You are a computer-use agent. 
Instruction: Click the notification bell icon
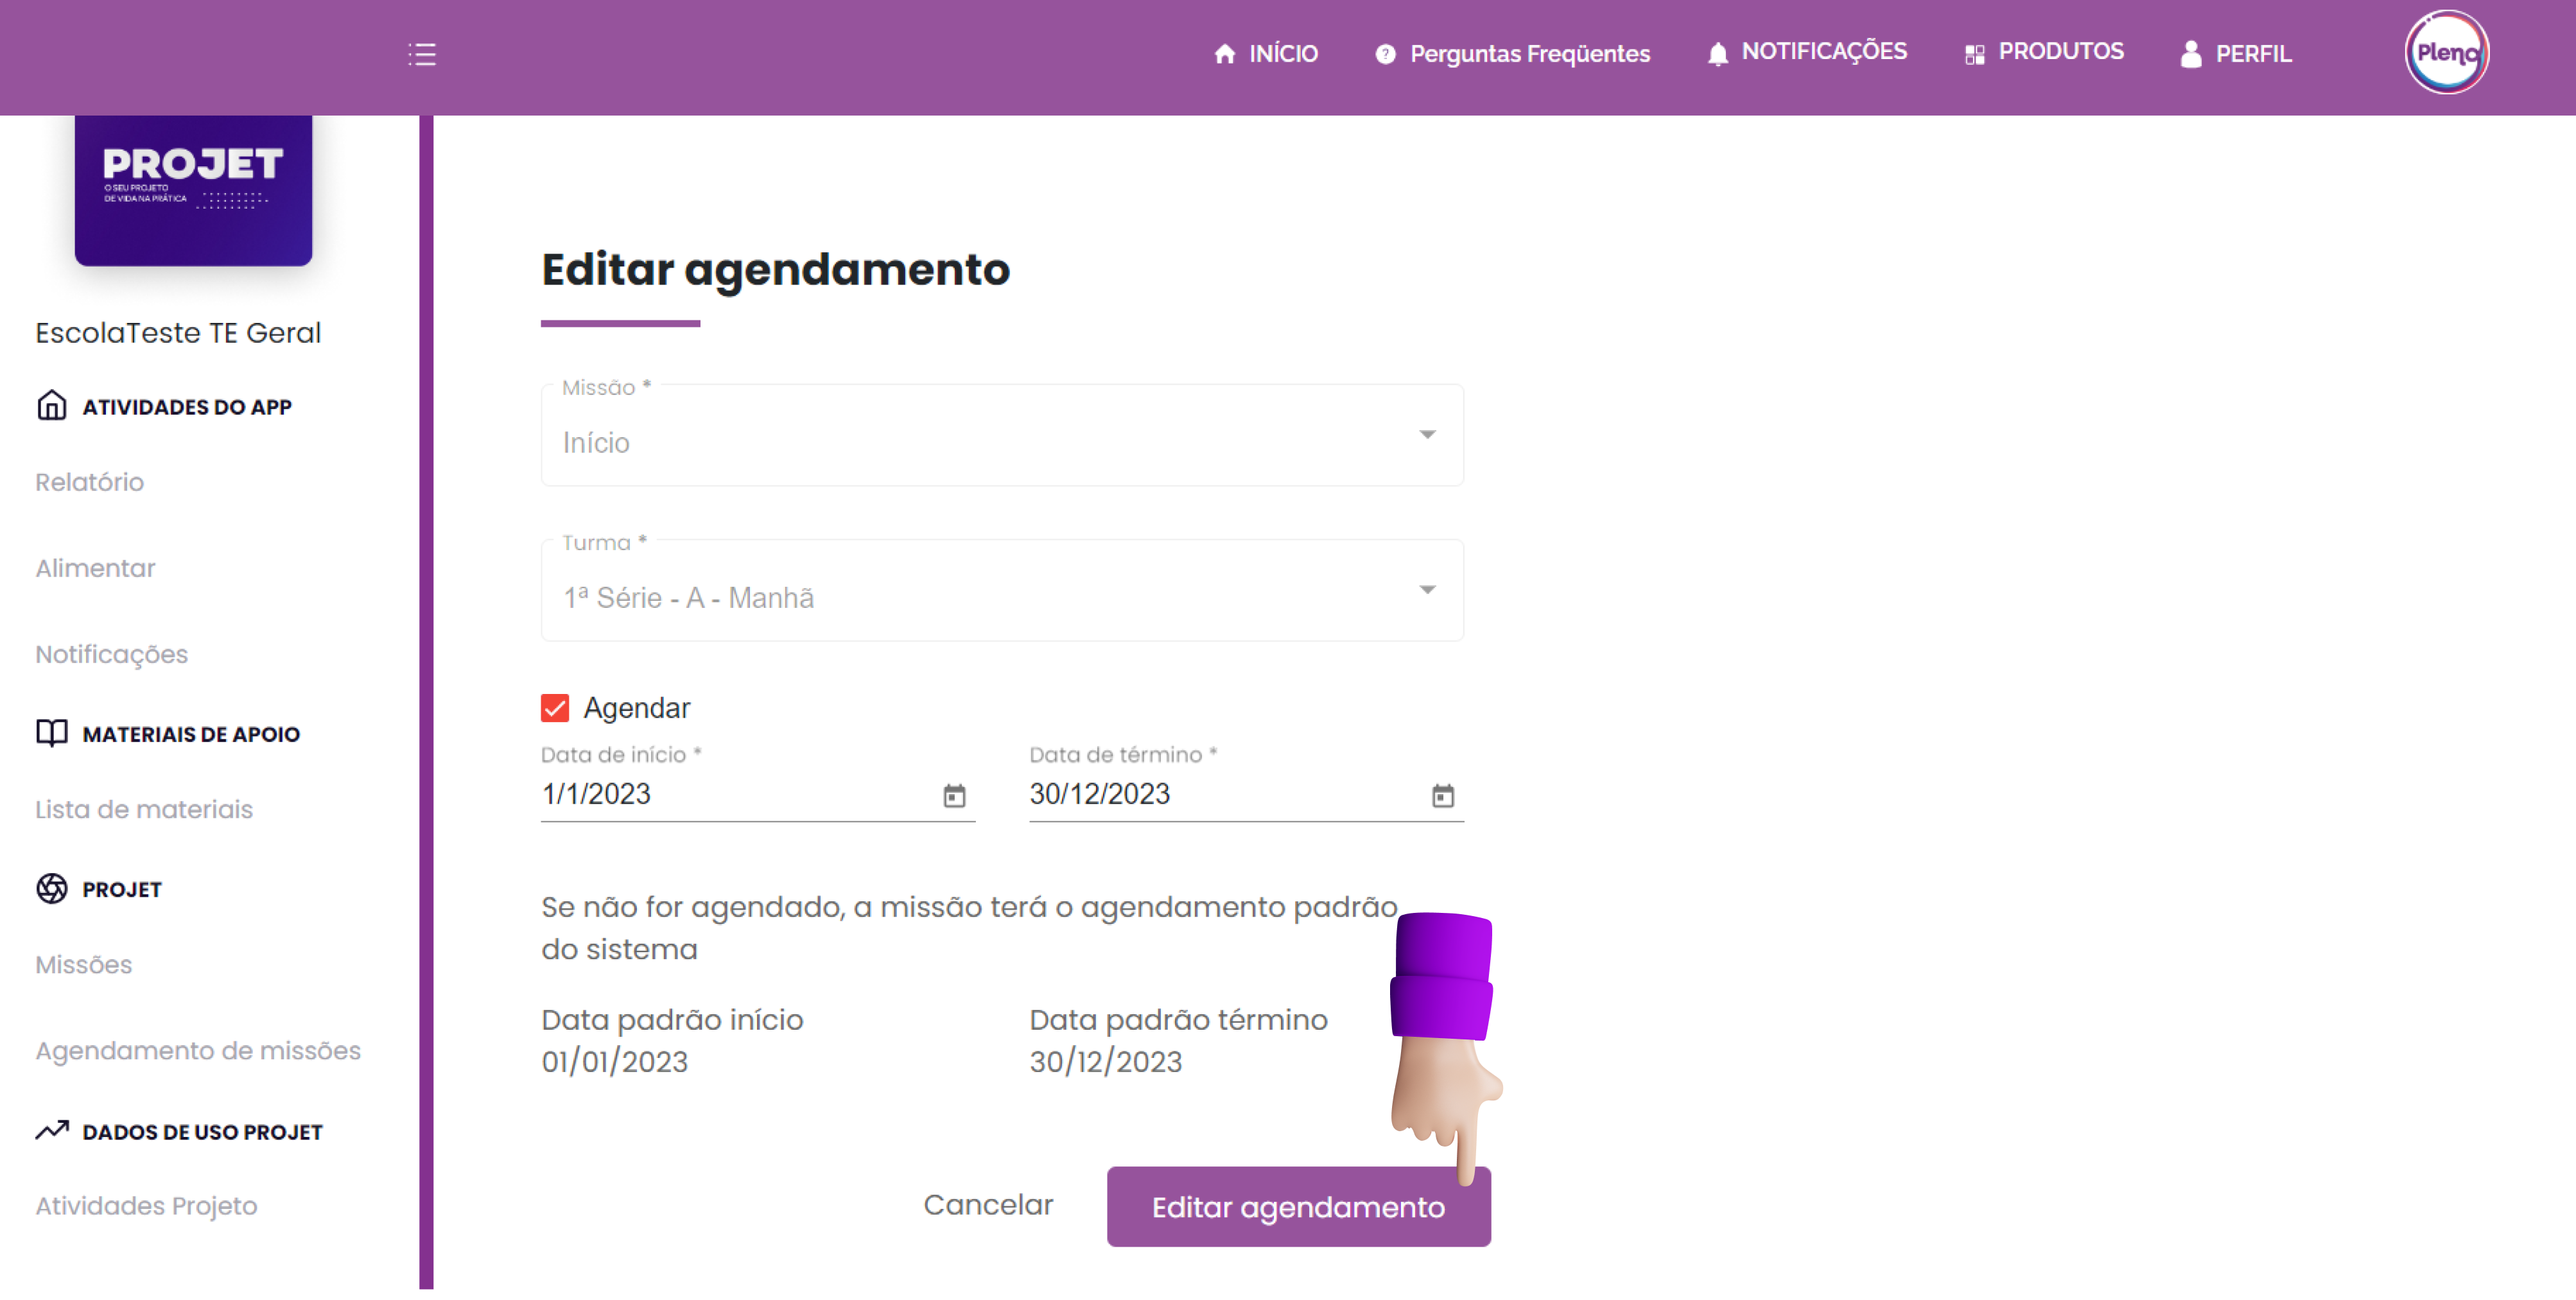(1717, 54)
